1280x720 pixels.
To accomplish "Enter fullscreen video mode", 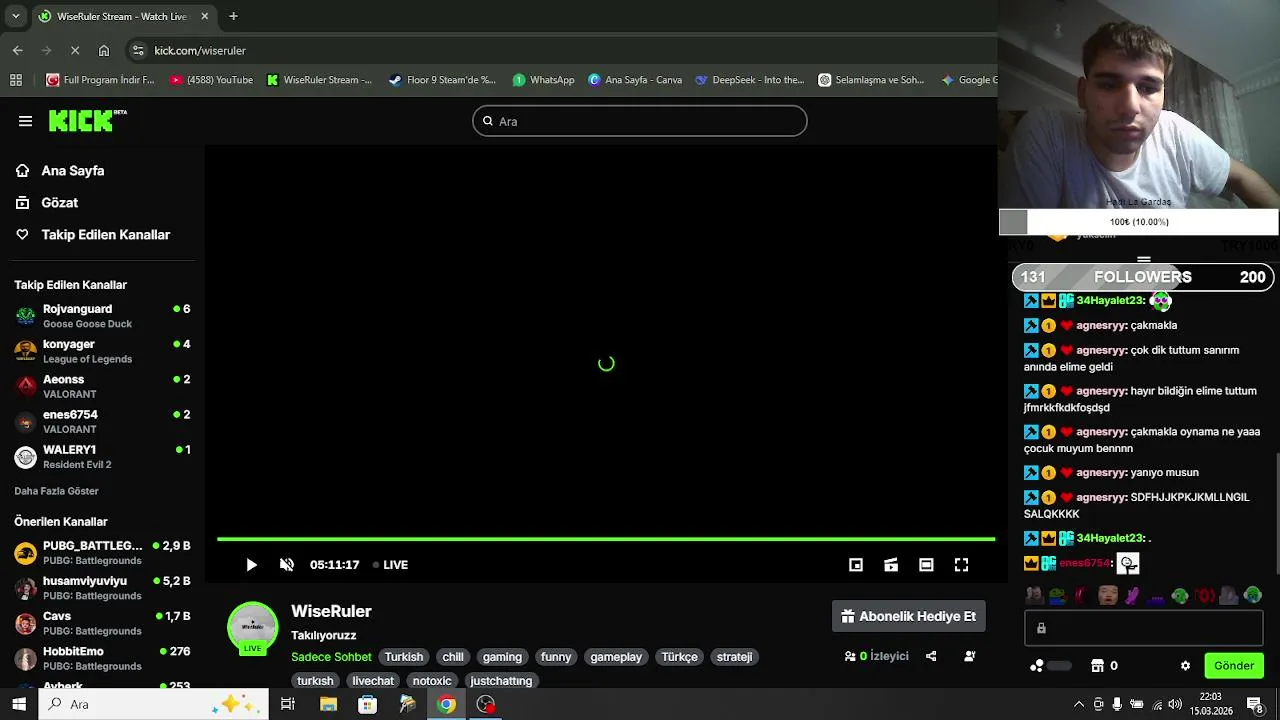I will 961,565.
